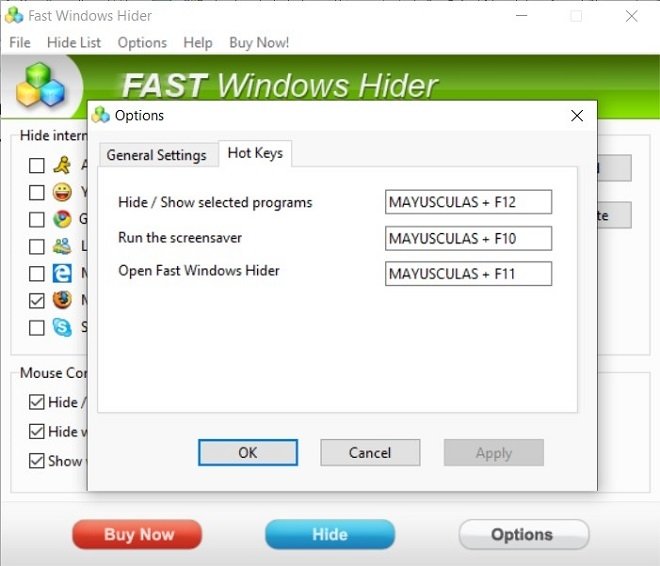Click the Live Messenger people icon
Screen dimensions: 660x566
point(62,246)
